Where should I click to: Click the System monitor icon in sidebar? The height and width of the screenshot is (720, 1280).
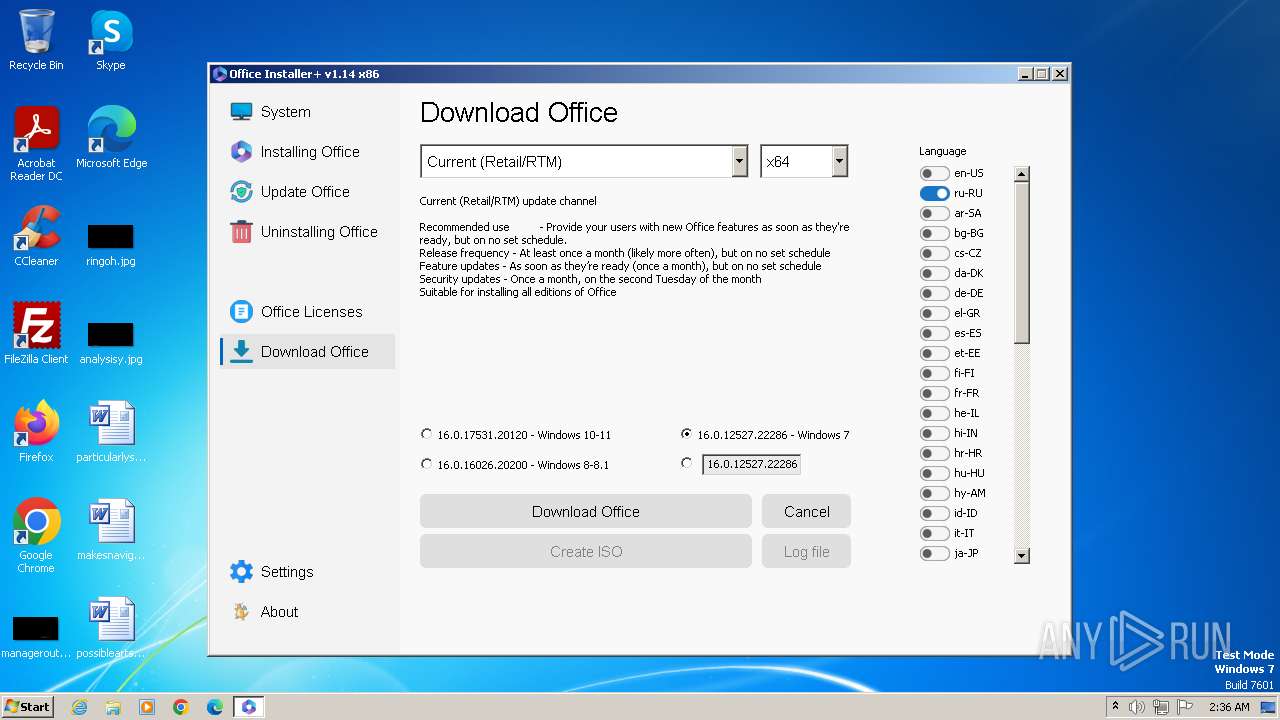click(241, 112)
